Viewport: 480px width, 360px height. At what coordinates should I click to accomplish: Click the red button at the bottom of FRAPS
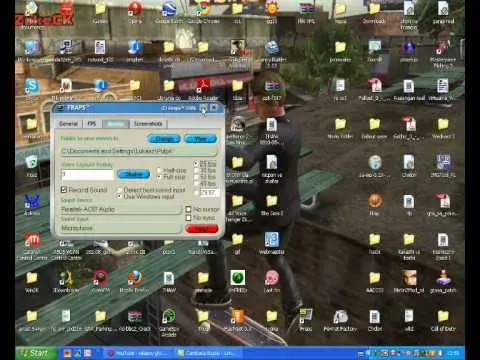202,229
